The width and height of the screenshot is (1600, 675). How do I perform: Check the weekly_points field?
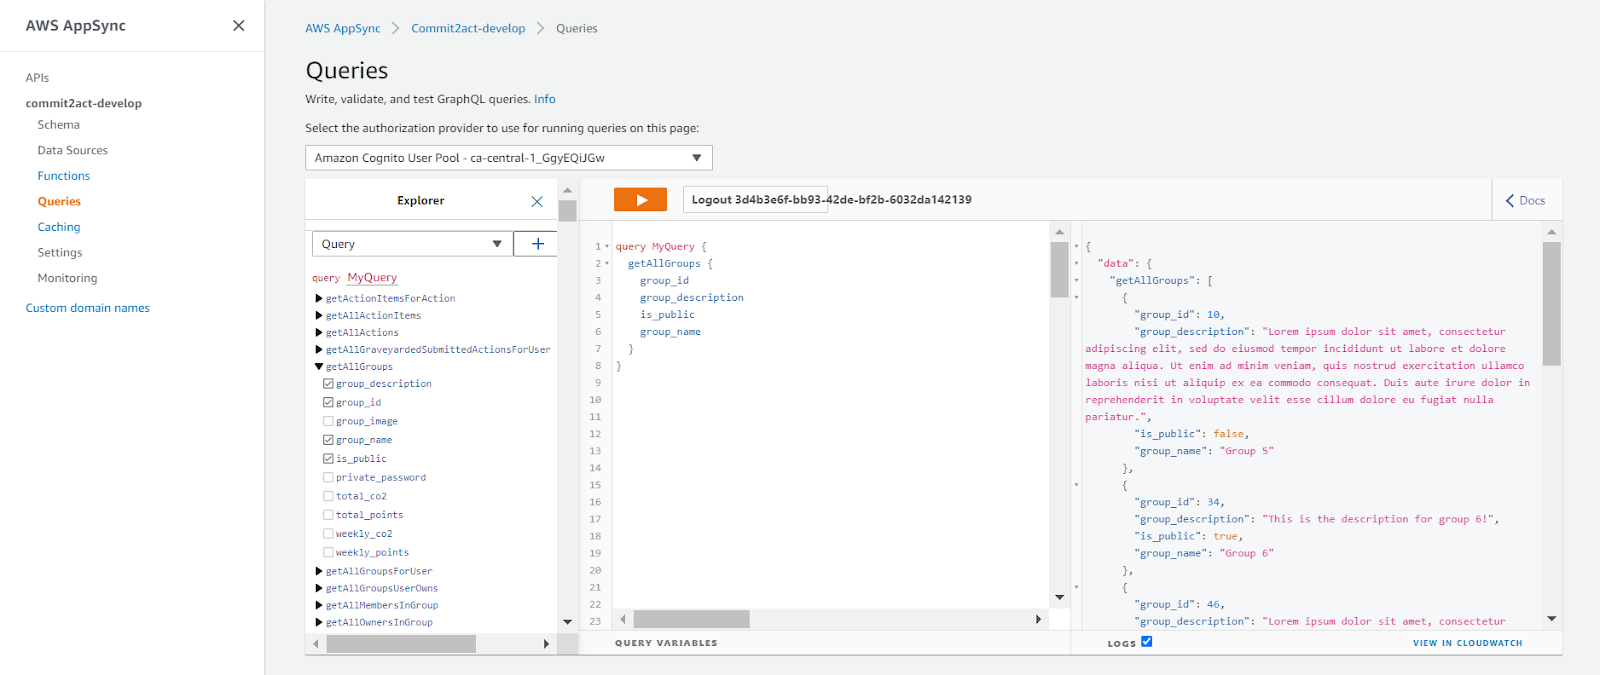(328, 553)
